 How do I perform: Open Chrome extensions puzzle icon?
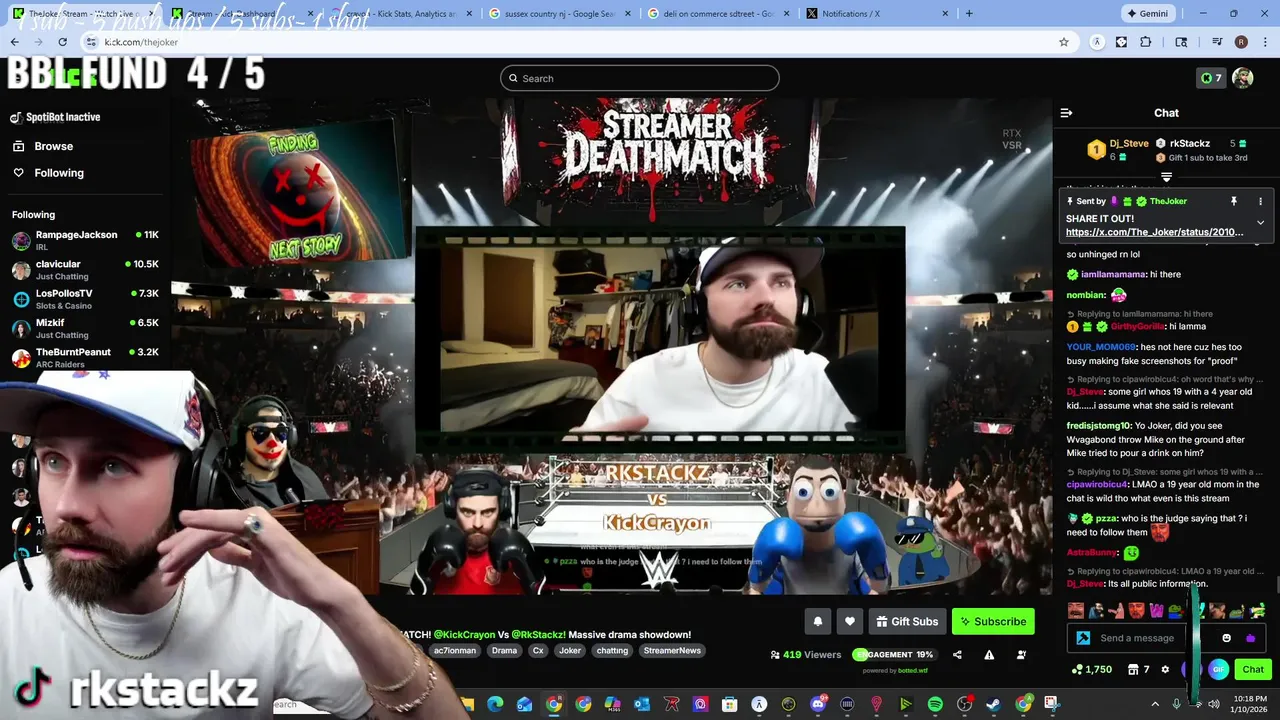pos(1146,42)
